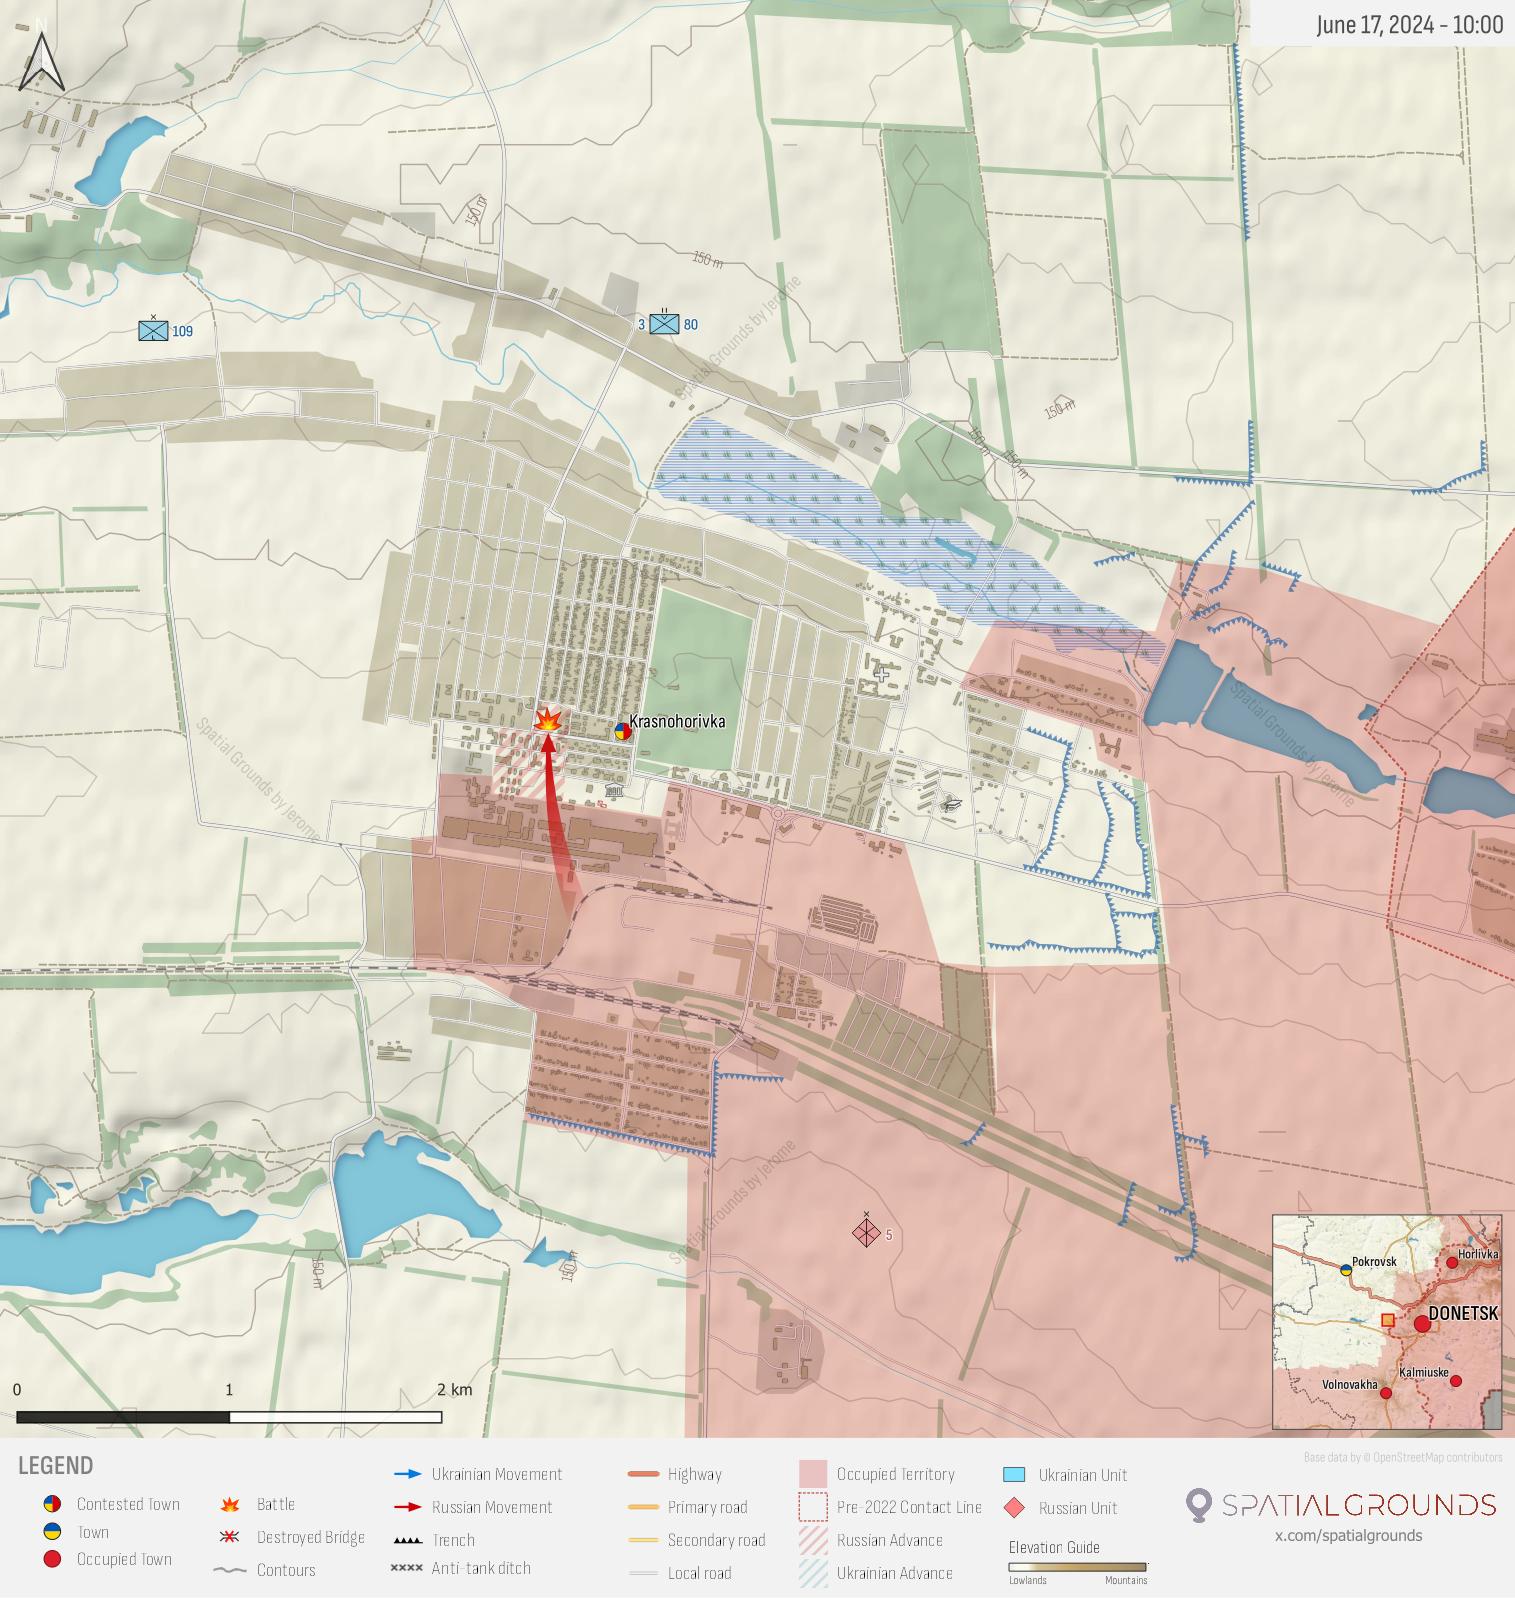Click the Volnovakha marker in inset map

[x=1386, y=1393]
